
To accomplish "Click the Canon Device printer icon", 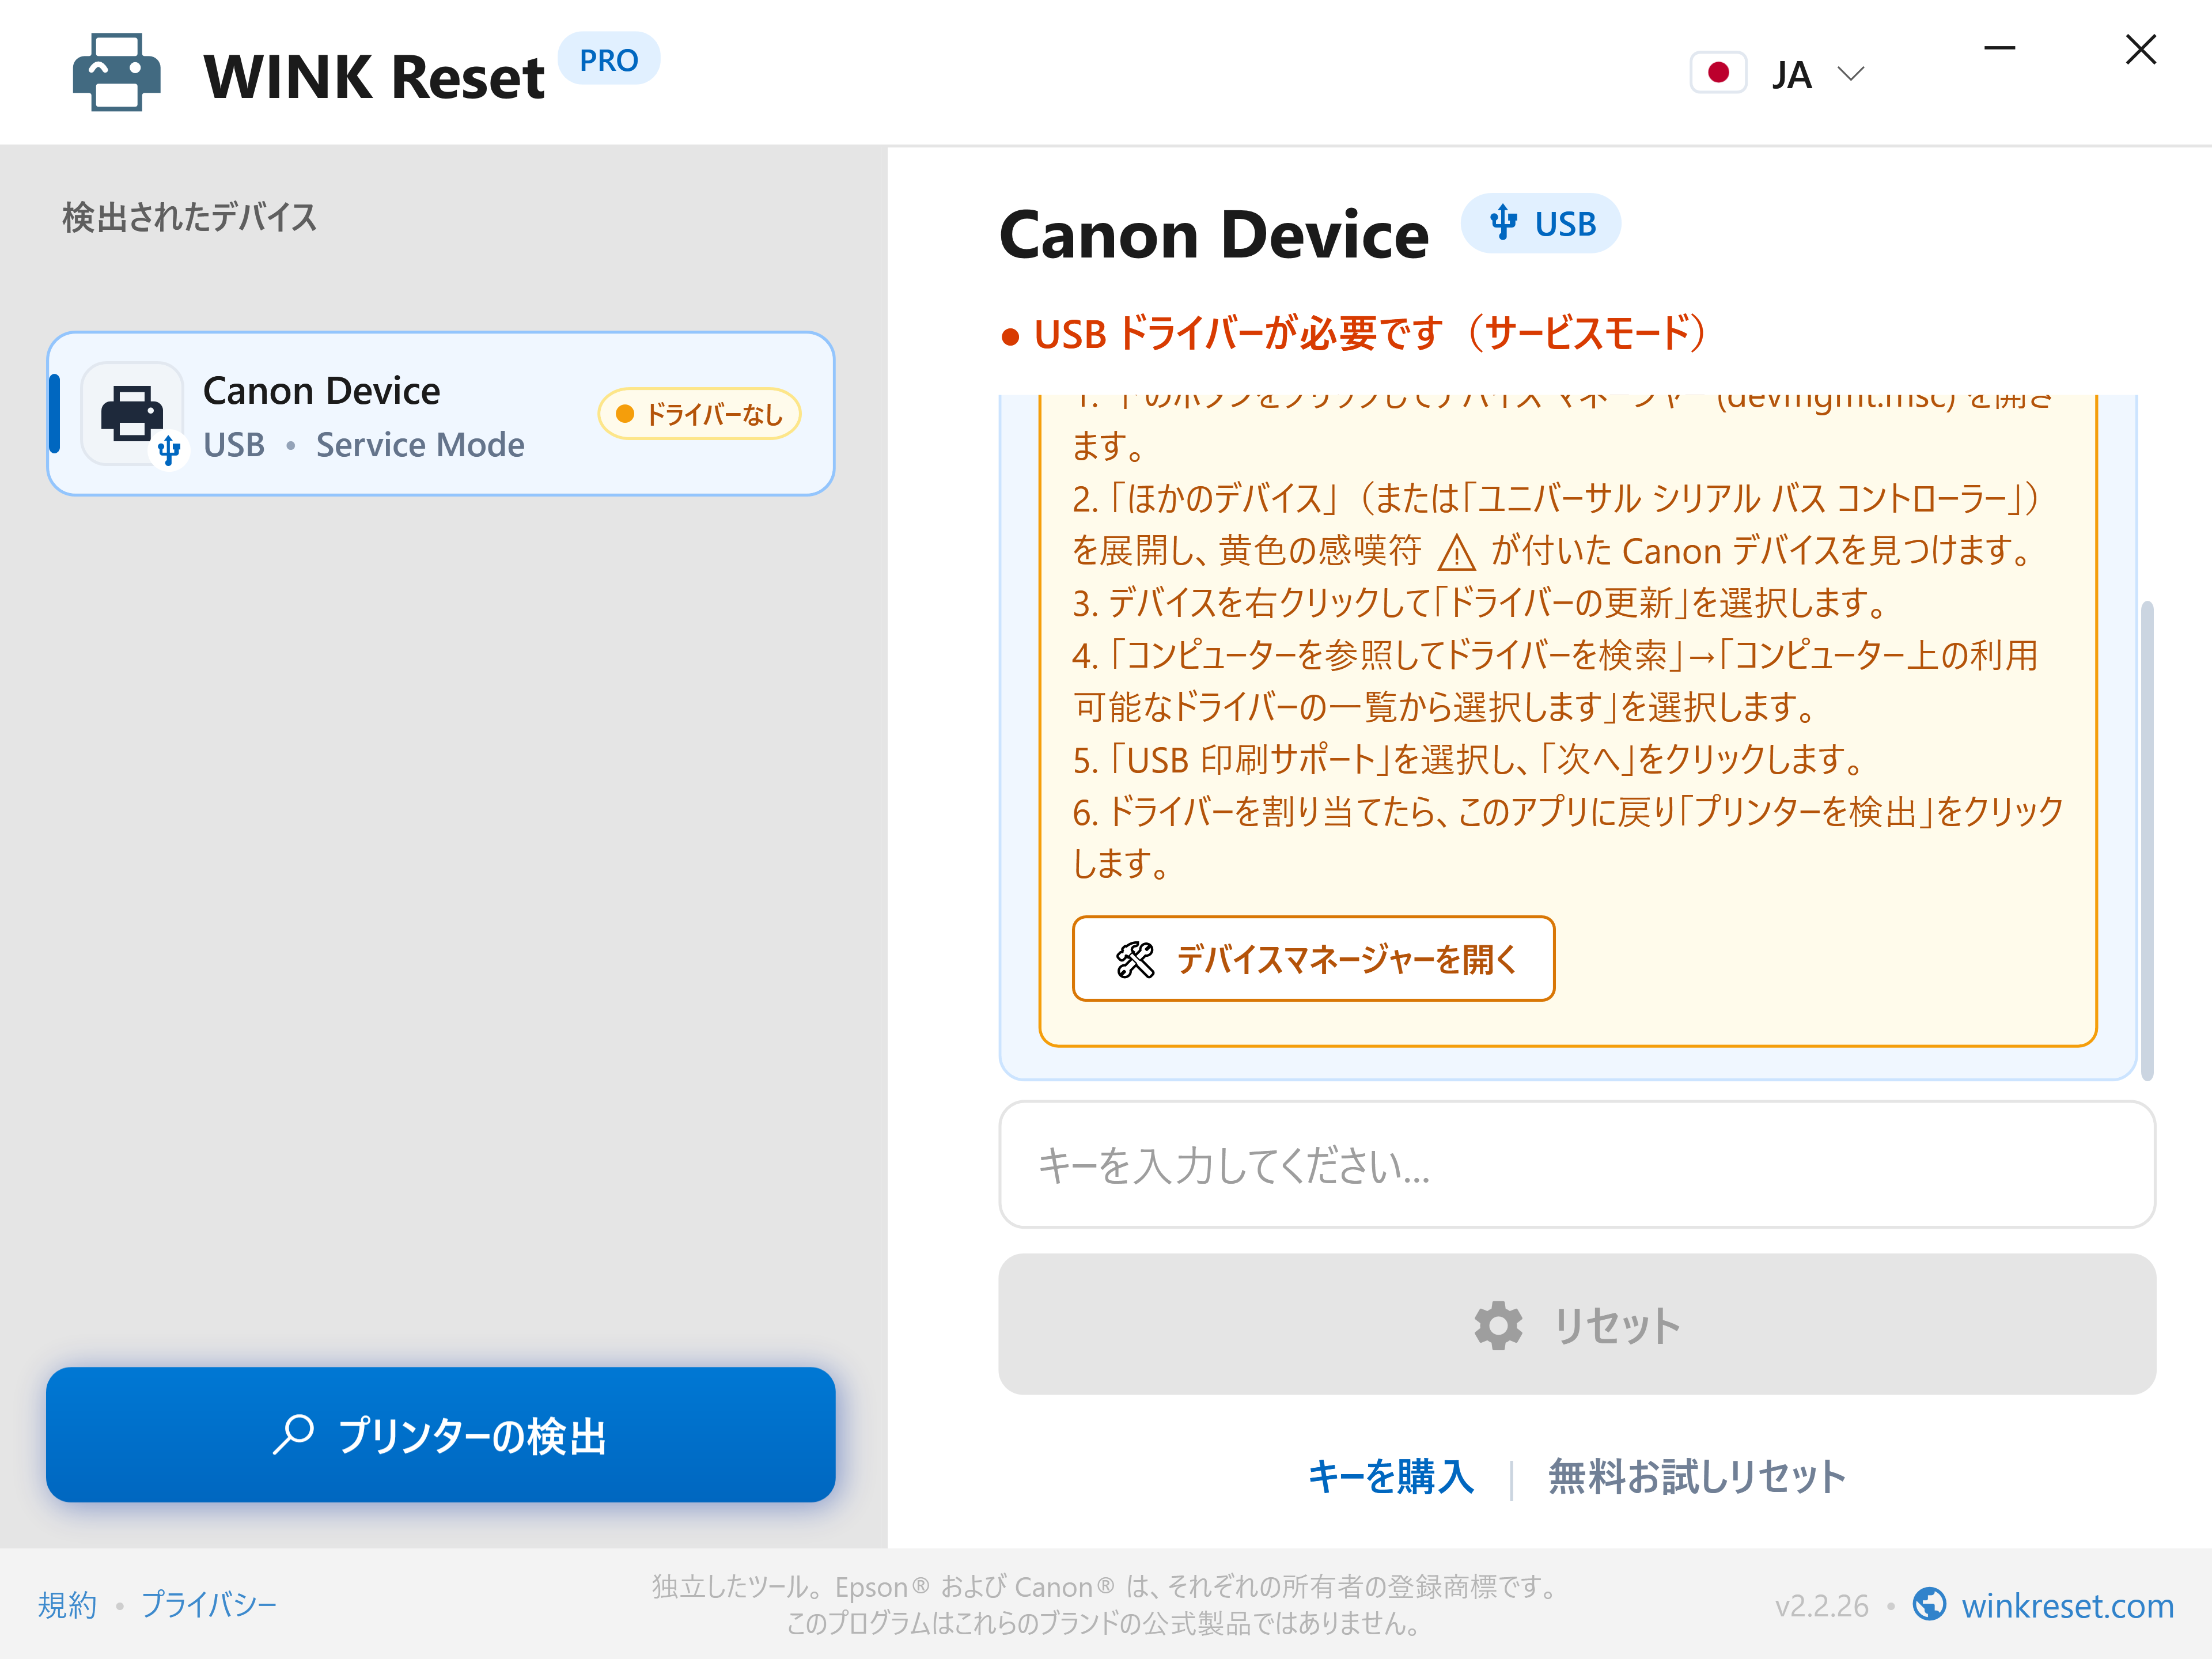I will (132, 413).
